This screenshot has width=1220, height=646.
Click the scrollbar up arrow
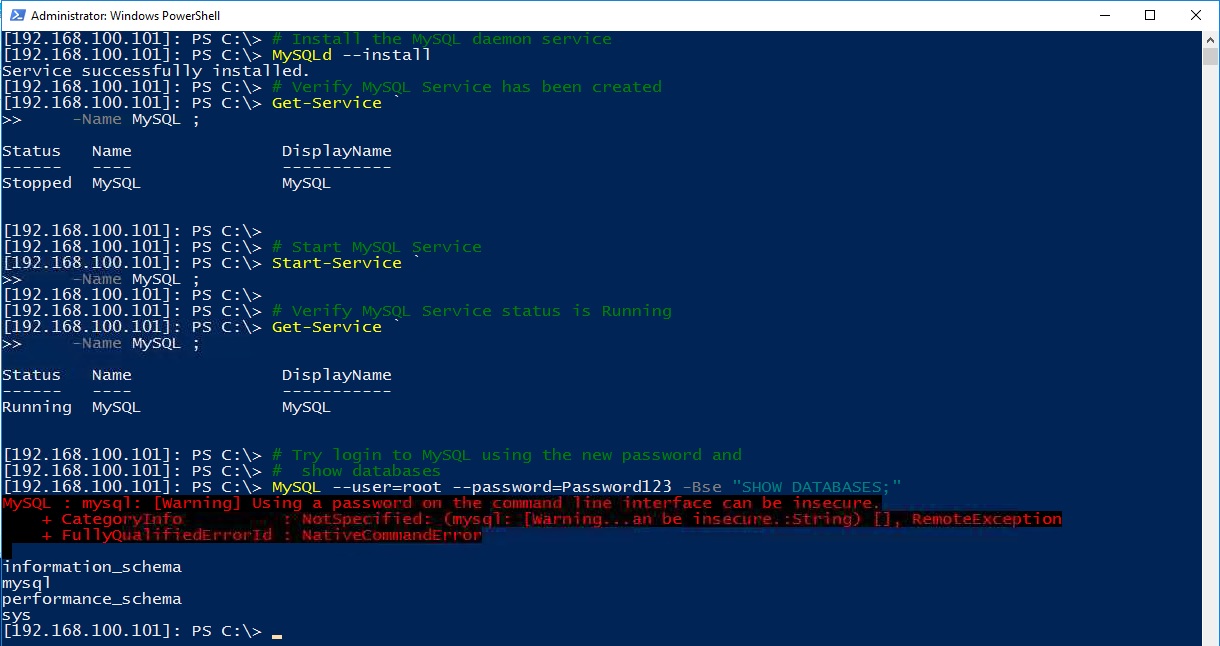click(1210, 39)
